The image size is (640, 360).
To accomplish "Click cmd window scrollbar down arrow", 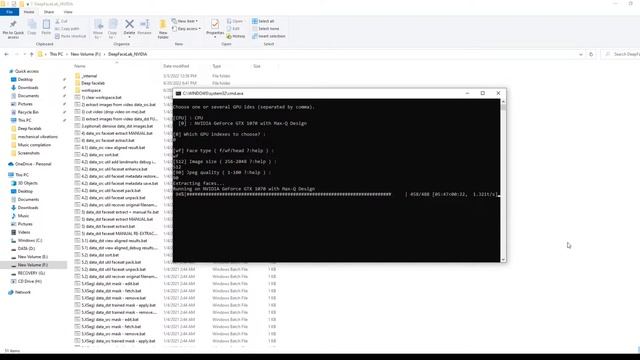I will point(503,260).
